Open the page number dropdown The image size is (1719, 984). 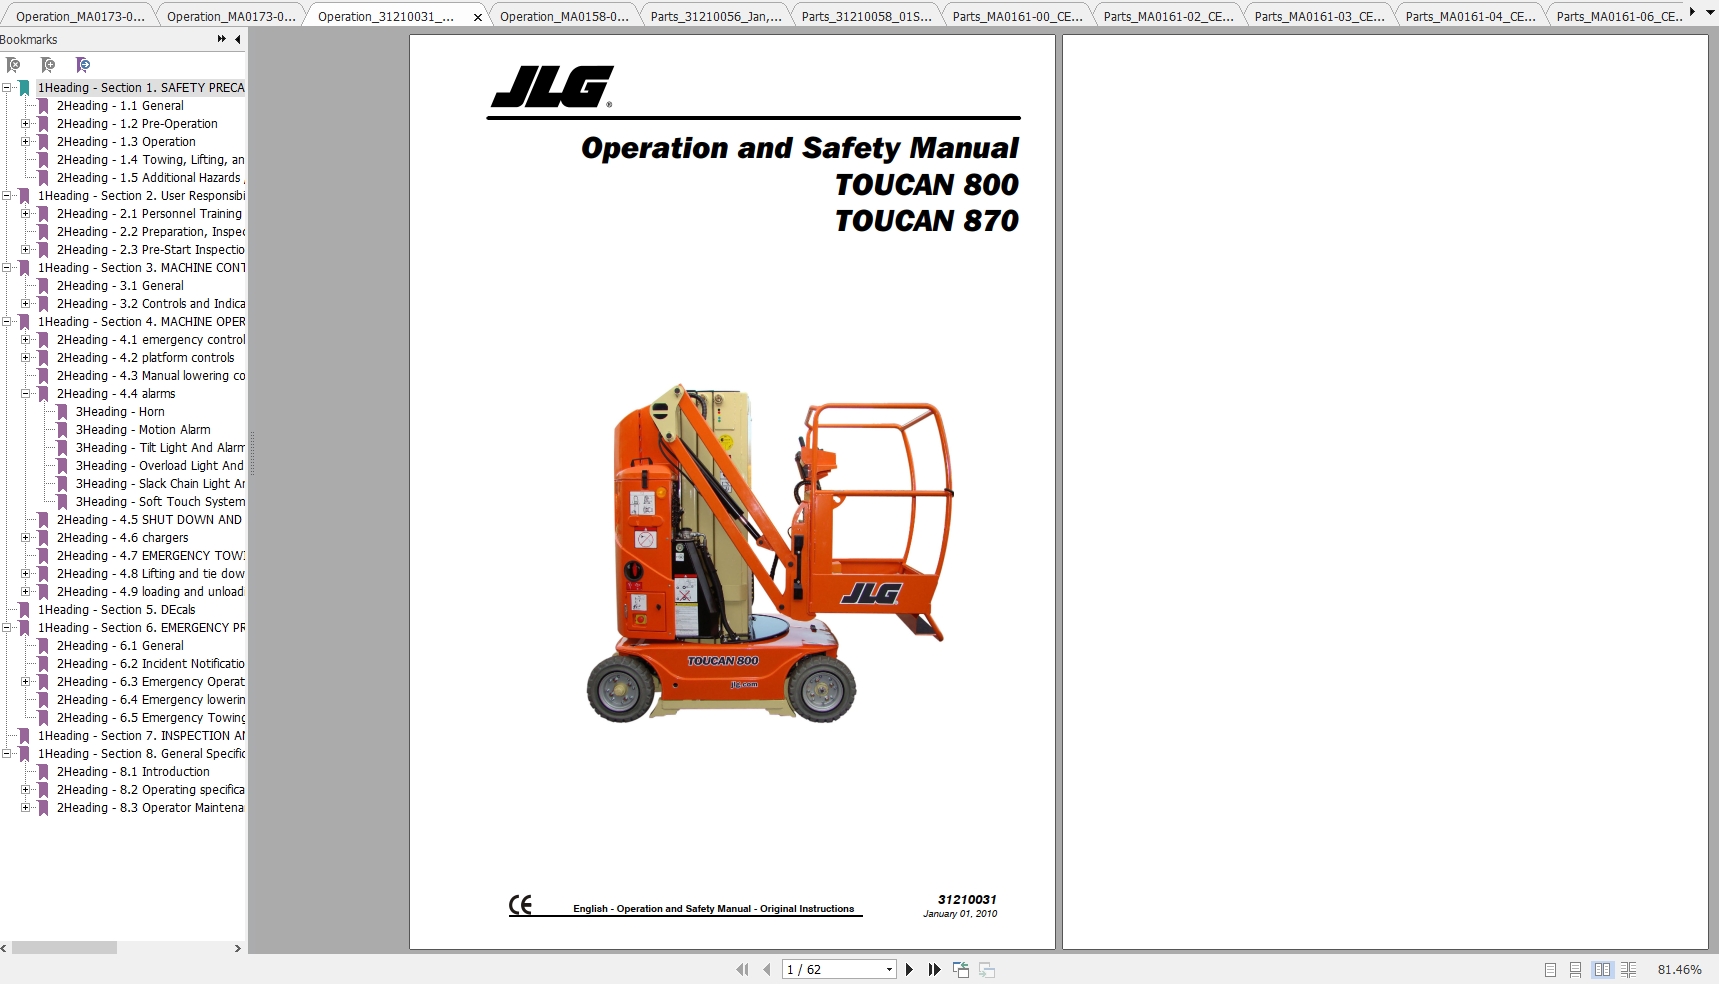point(889,969)
